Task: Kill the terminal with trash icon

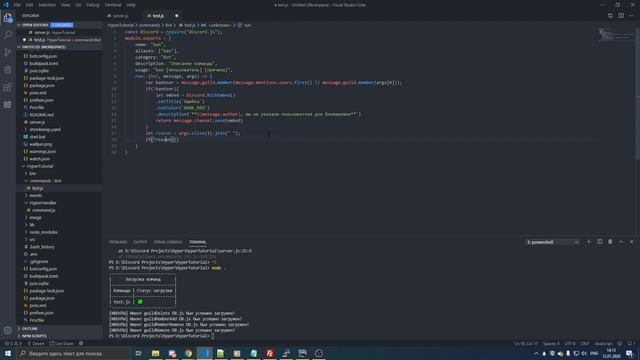Action: pos(610,242)
